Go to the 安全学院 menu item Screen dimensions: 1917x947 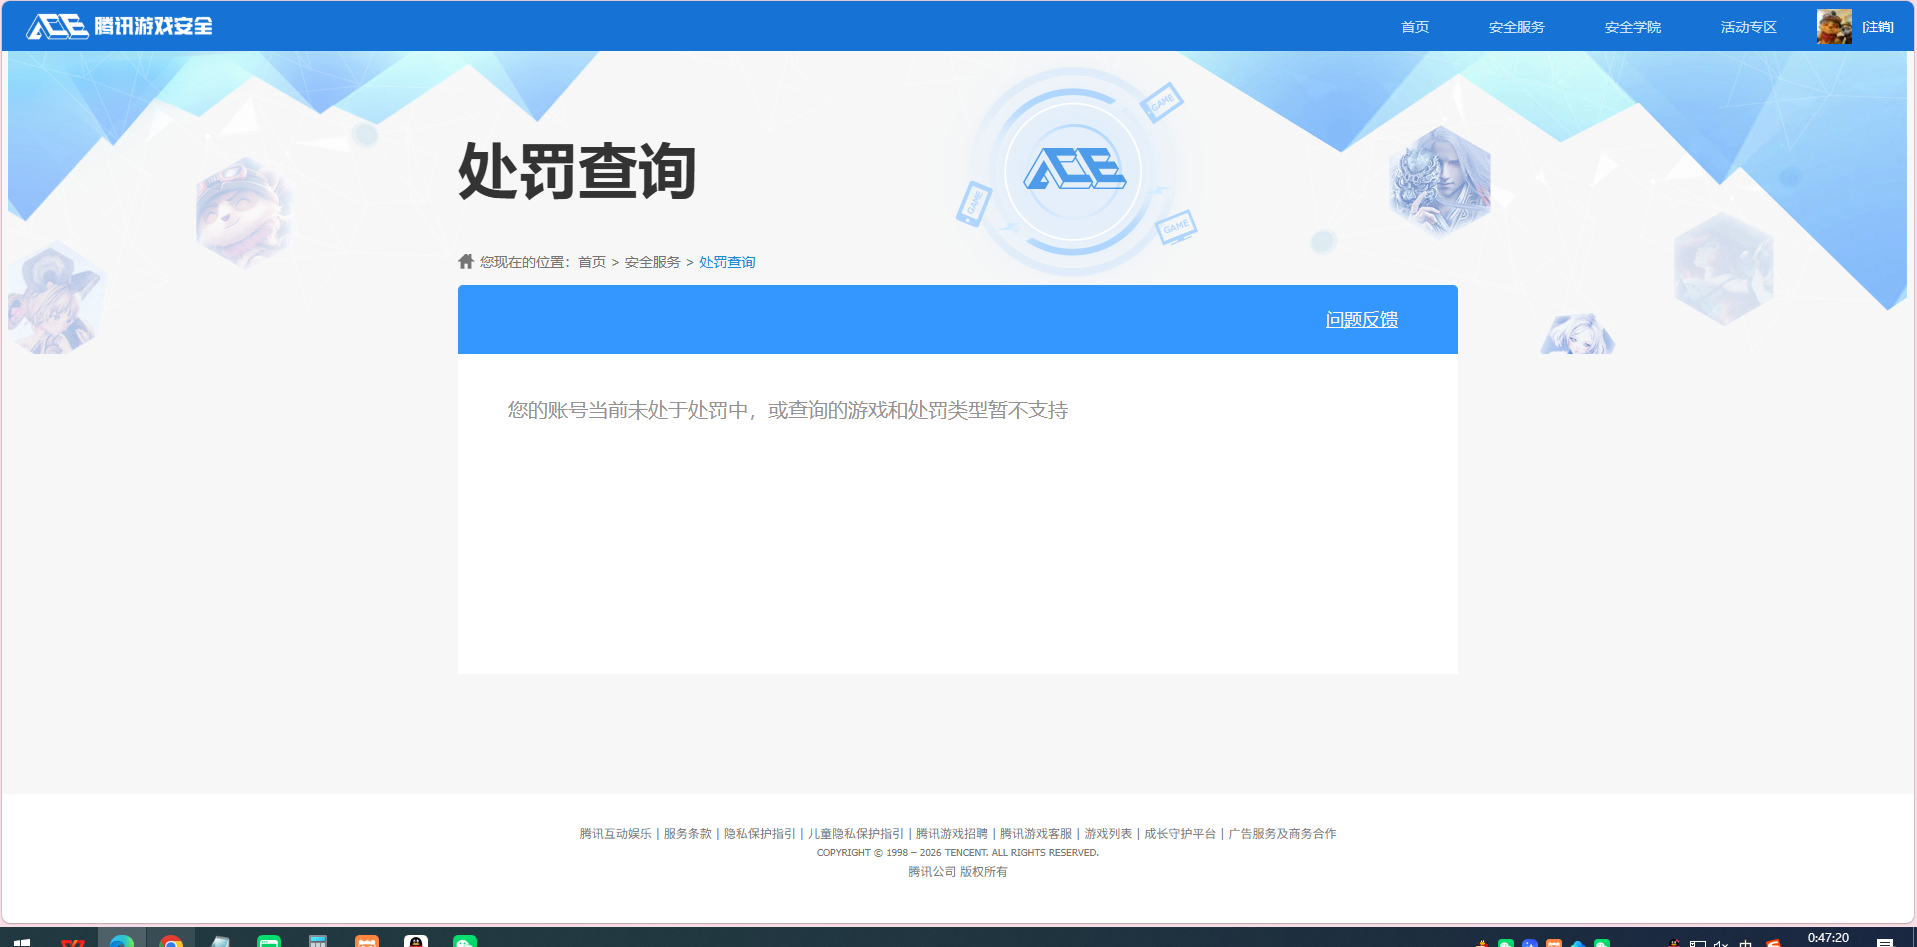1632,27
